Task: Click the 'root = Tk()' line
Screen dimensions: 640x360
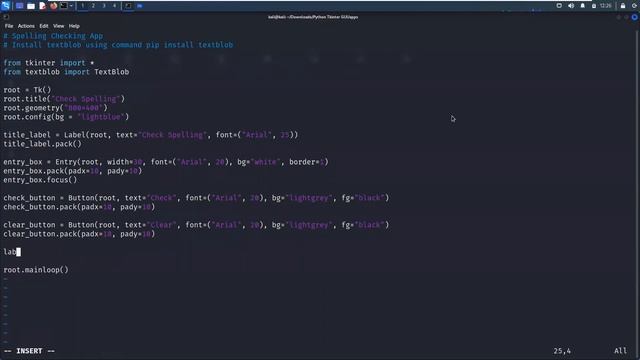Action: click(x=27, y=90)
